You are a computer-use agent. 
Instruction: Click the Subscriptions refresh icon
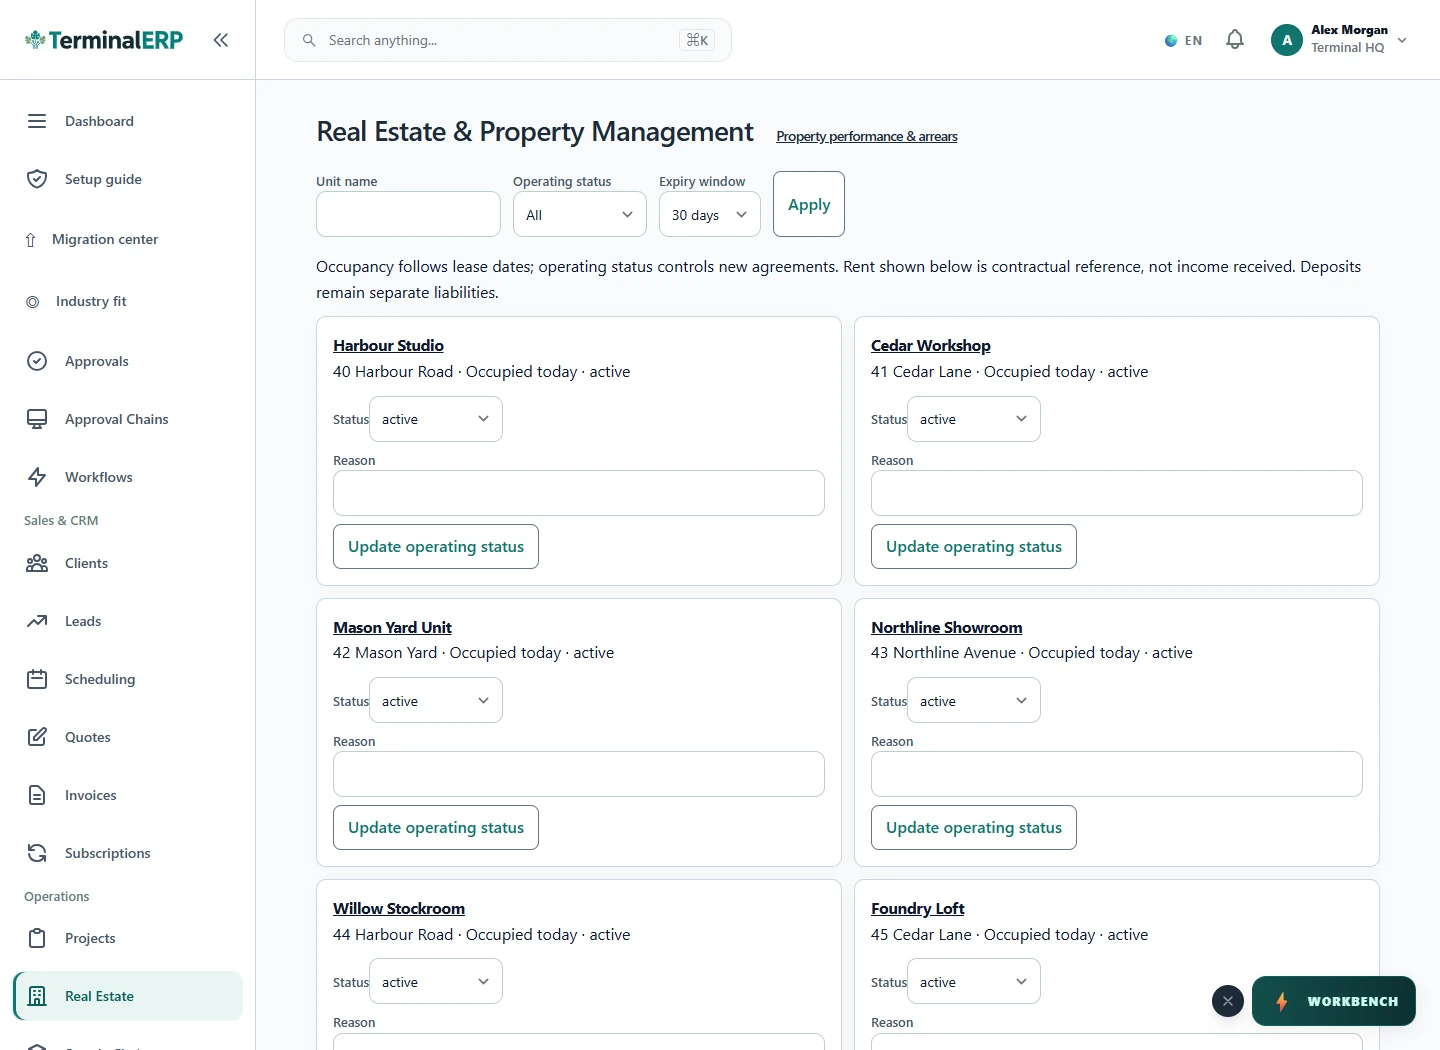(x=37, y=853)
